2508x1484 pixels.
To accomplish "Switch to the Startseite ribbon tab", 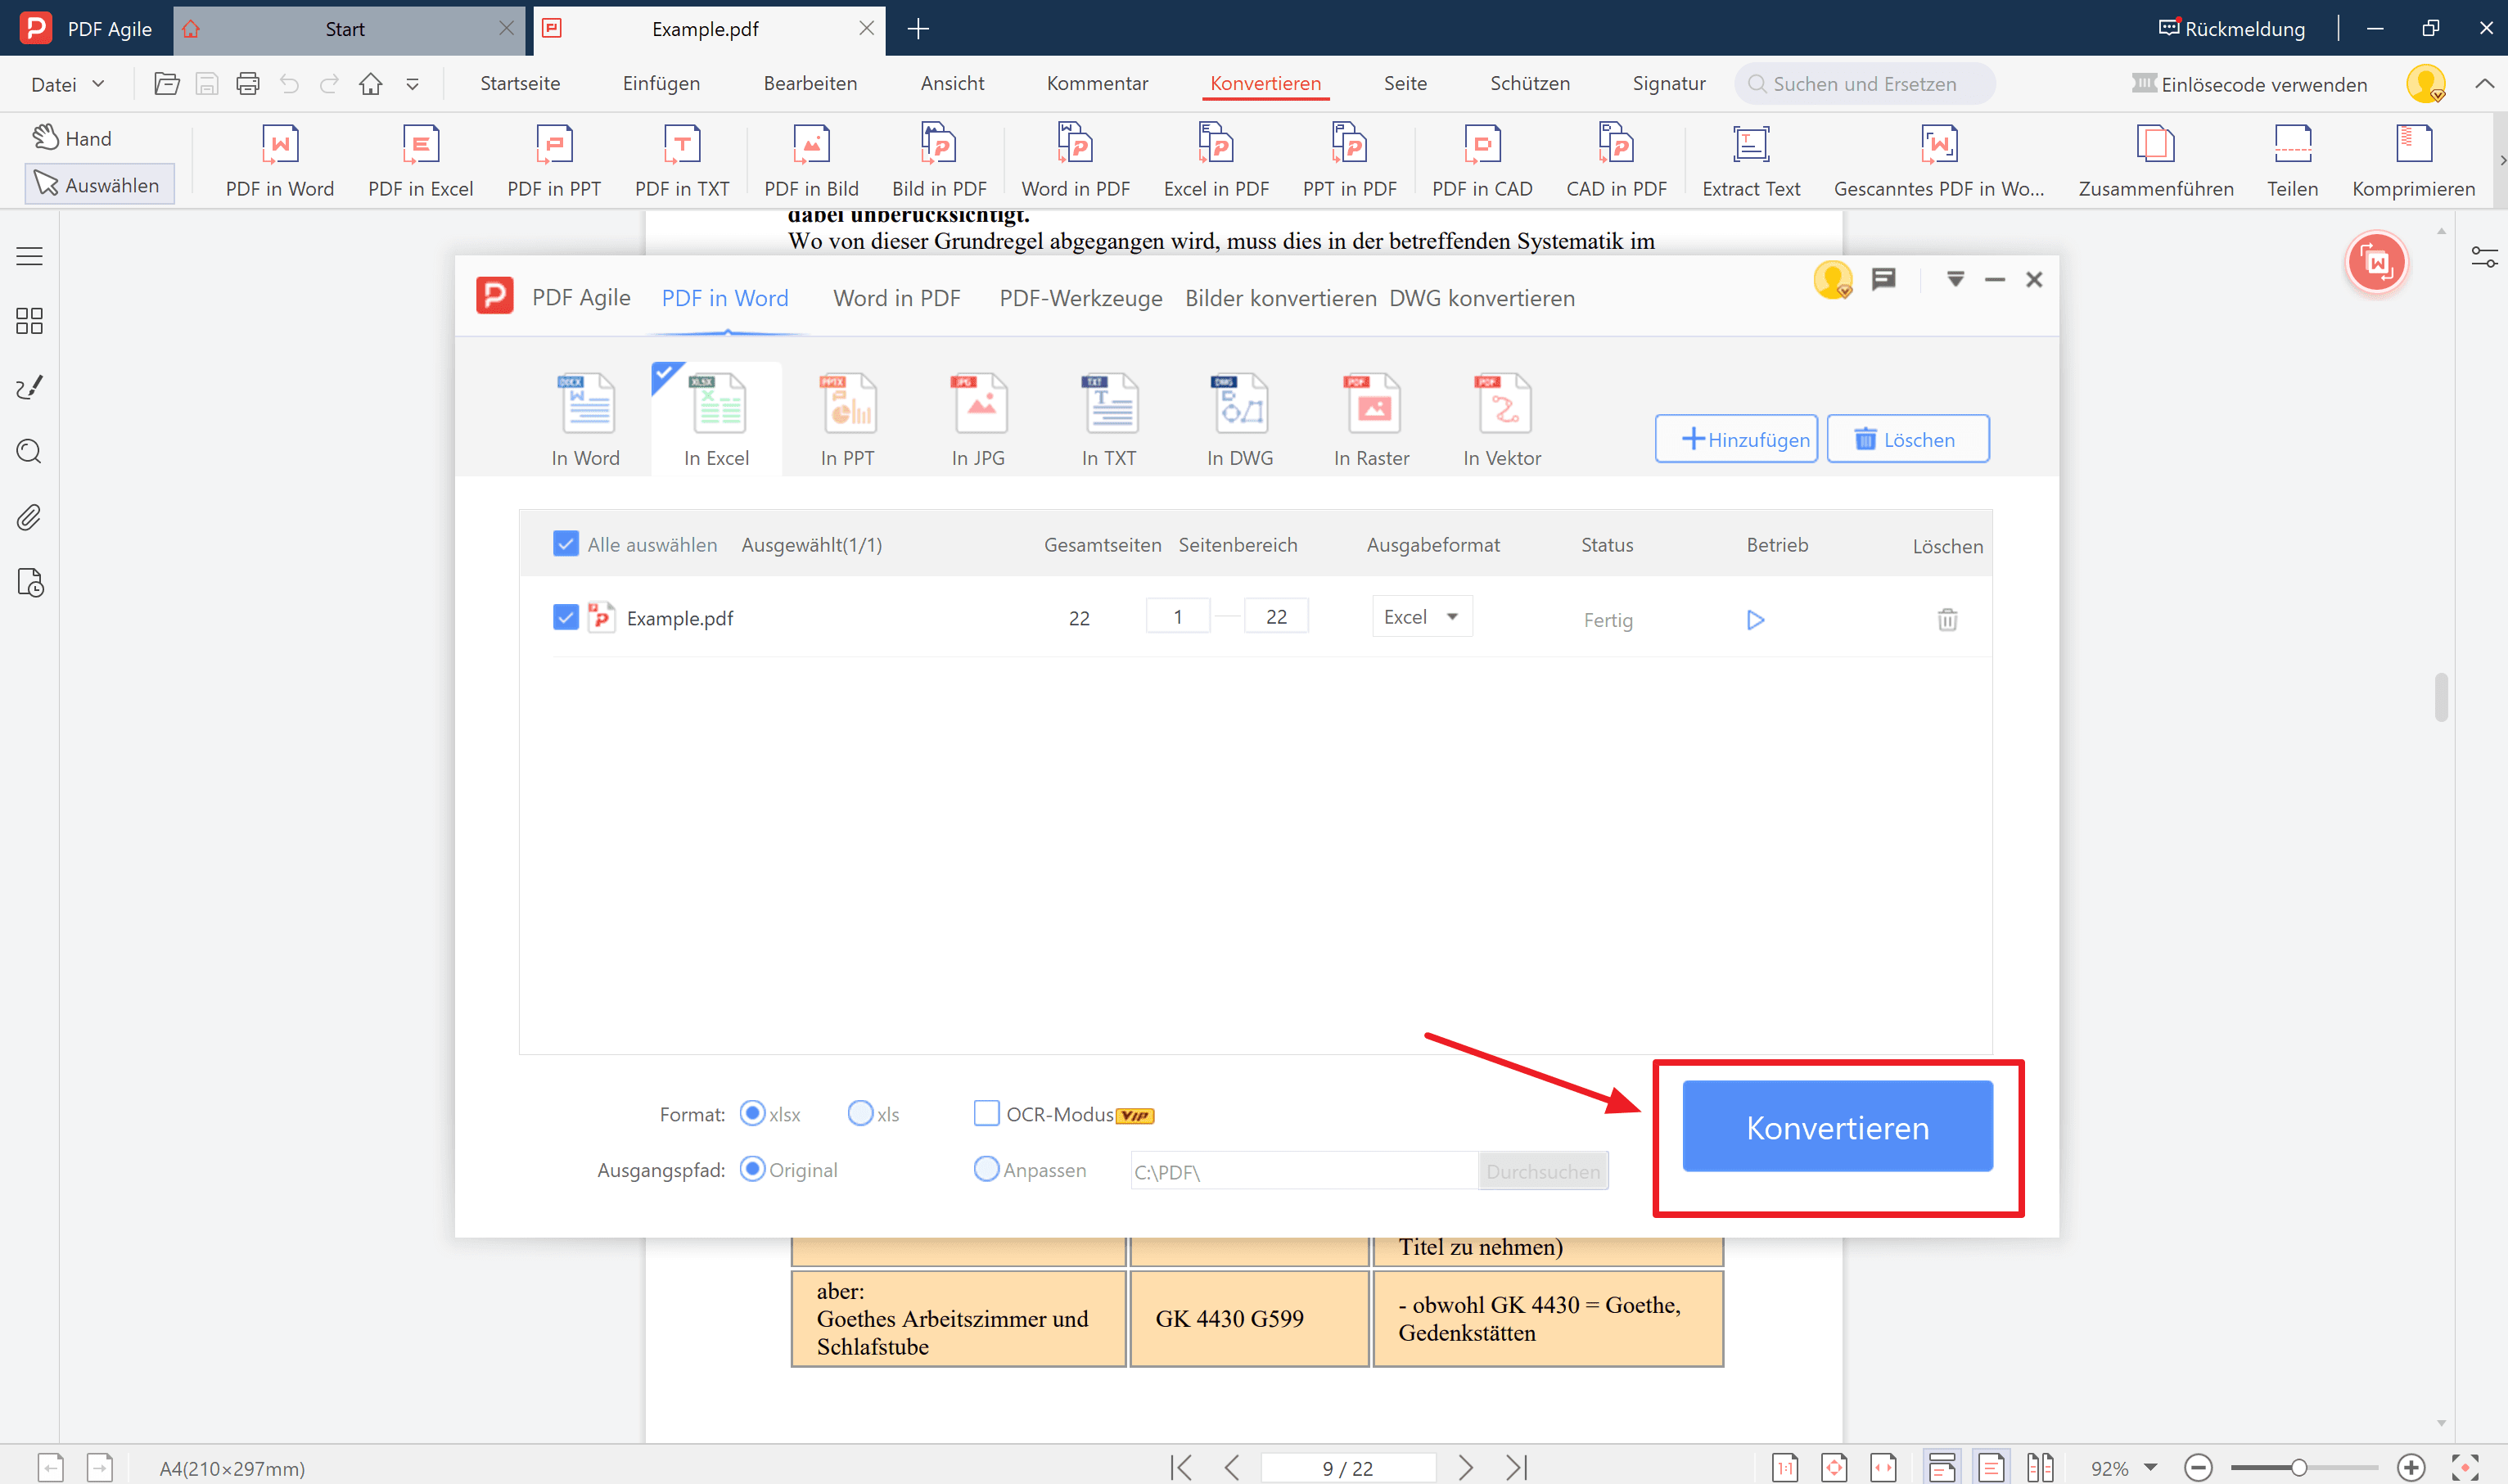I will coord(520,84).
